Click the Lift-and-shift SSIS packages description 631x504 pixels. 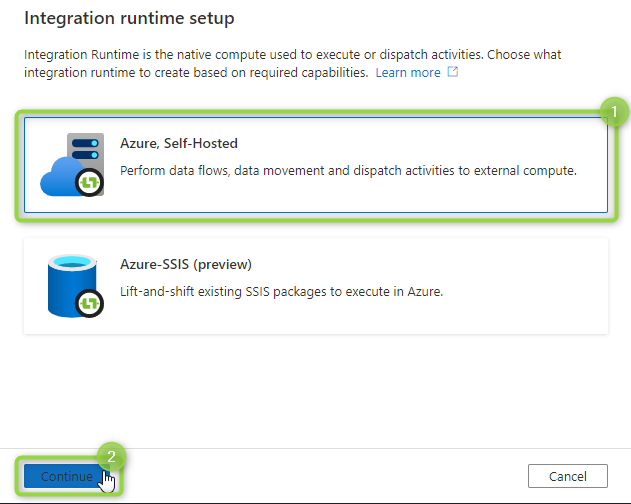(x=282, y=291)
